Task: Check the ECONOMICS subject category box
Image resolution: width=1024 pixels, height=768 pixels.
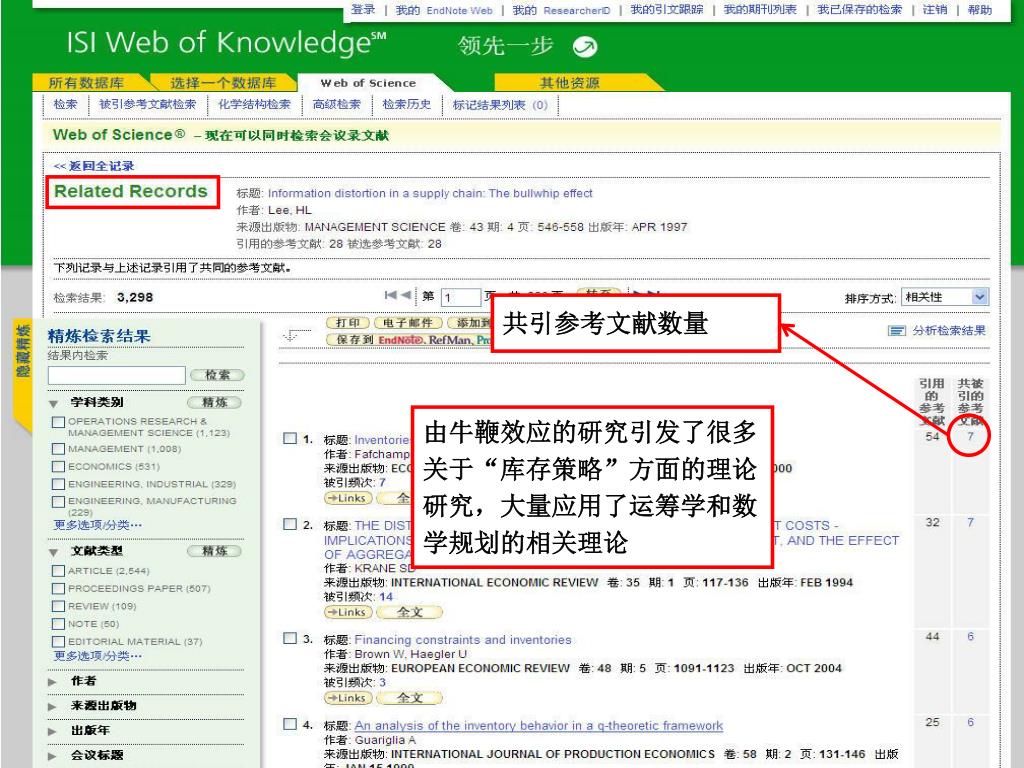Action: pos(59,466)
